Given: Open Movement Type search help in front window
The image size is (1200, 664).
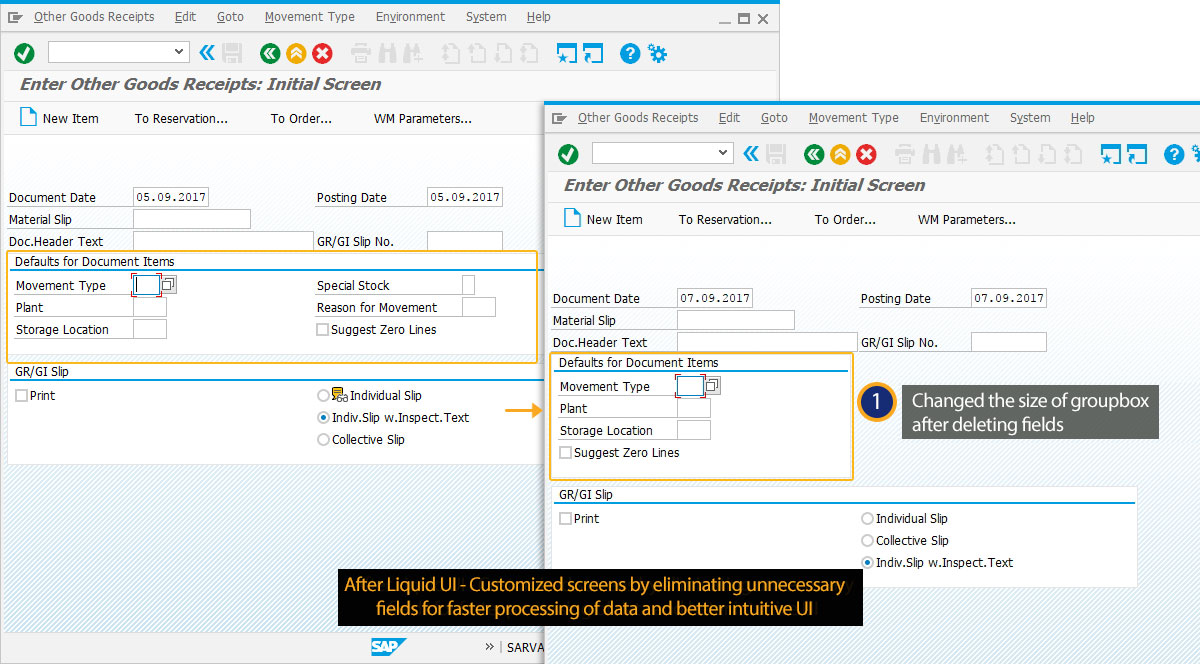Looking at the screenshot, I should pos(712,386).
